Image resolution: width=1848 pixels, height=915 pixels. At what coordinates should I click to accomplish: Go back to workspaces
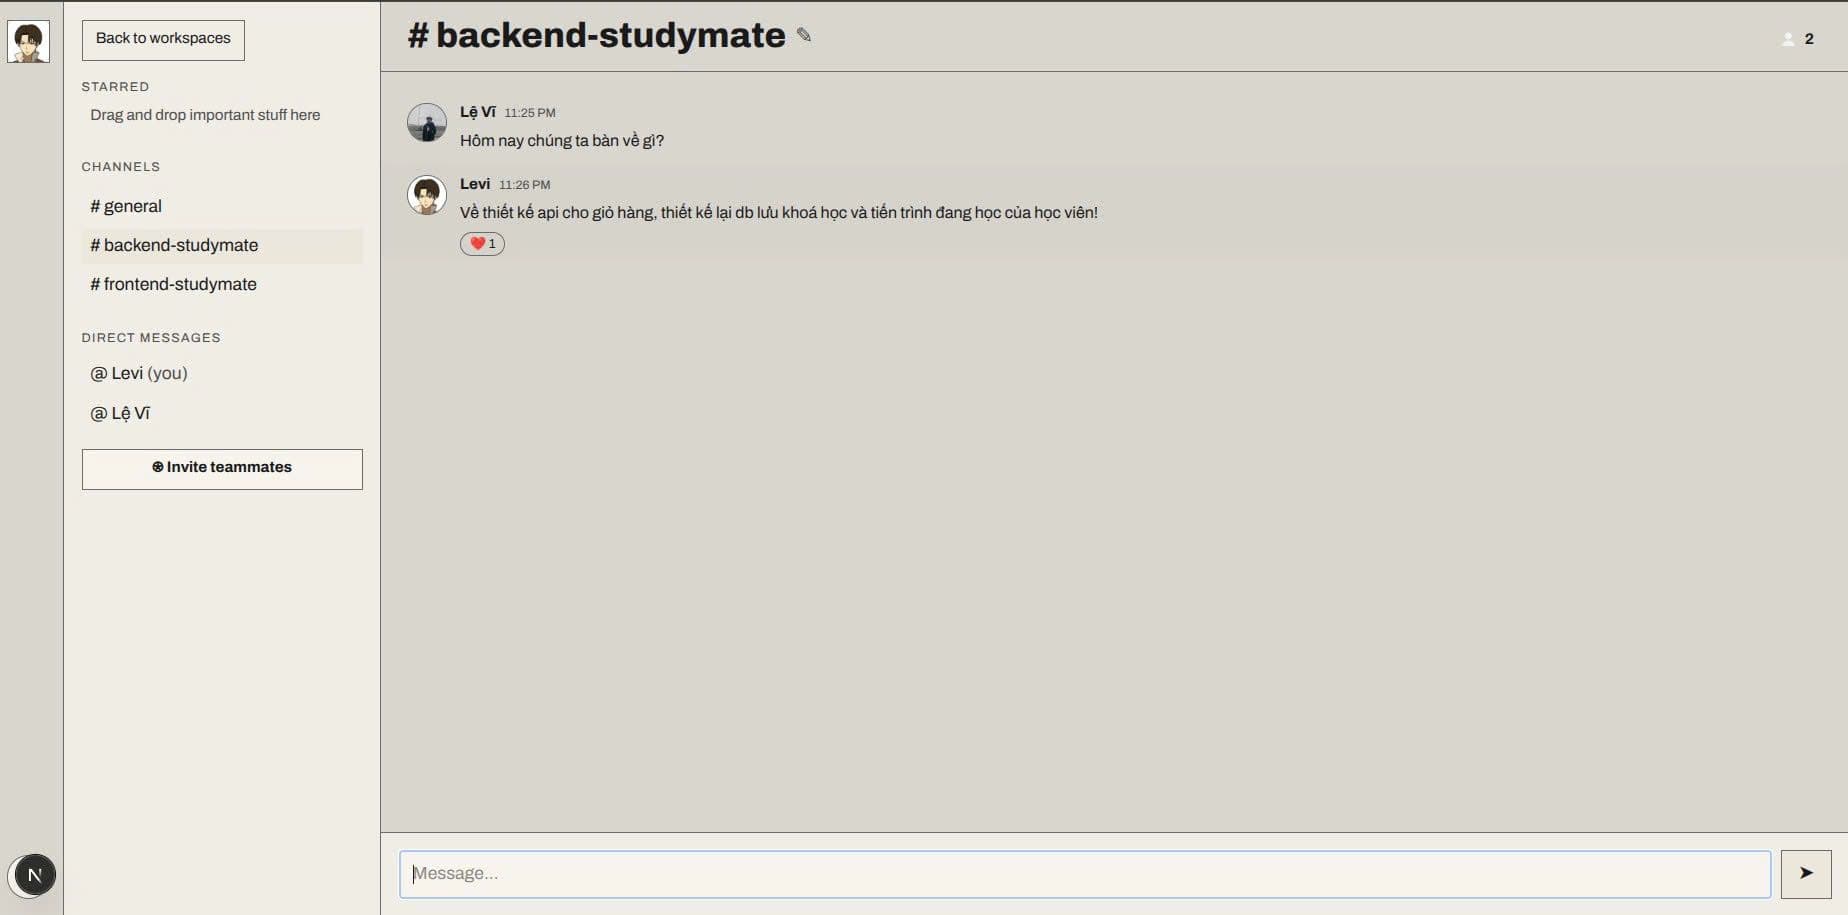[x=163, y=40]
